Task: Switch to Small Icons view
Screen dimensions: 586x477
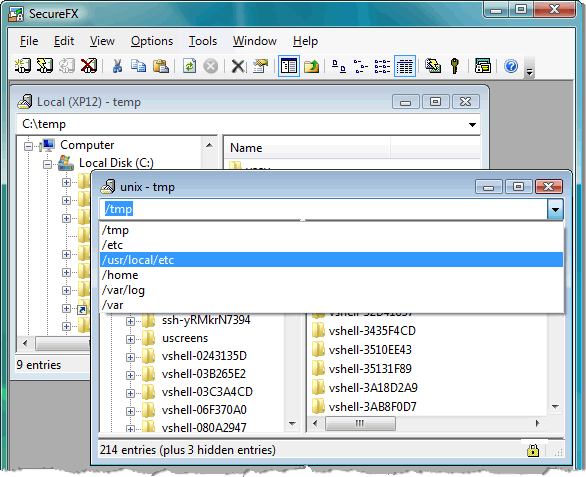Action: point(360,66)
